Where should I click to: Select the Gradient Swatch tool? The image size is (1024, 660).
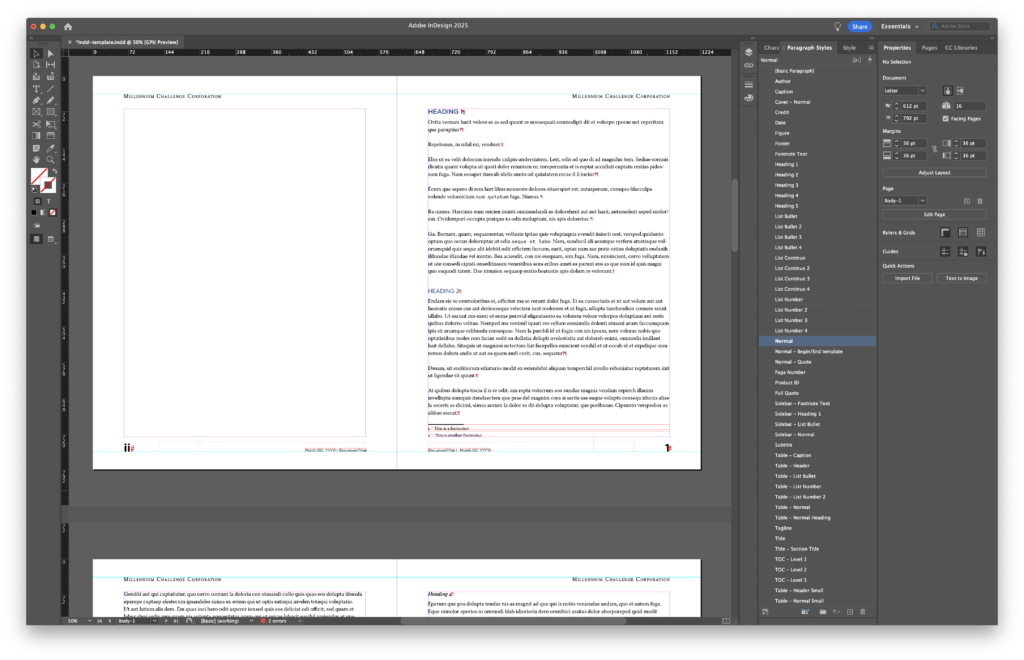(x=37, y=136)
